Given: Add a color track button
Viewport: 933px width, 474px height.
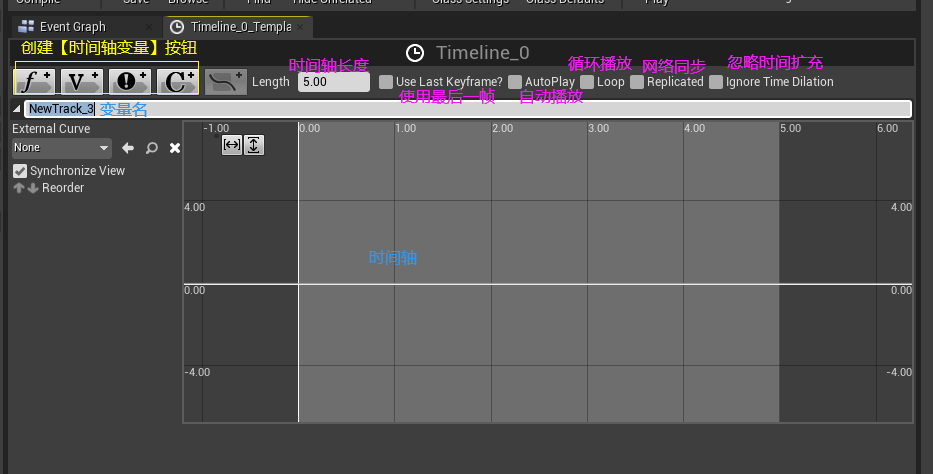Looking at the screenshot, I should click(177, 81).
